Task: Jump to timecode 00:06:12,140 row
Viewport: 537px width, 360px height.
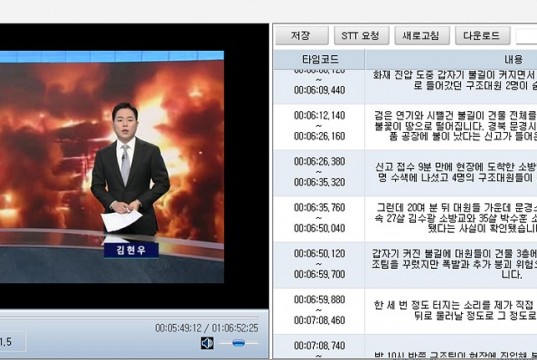Action: (319, 126)
